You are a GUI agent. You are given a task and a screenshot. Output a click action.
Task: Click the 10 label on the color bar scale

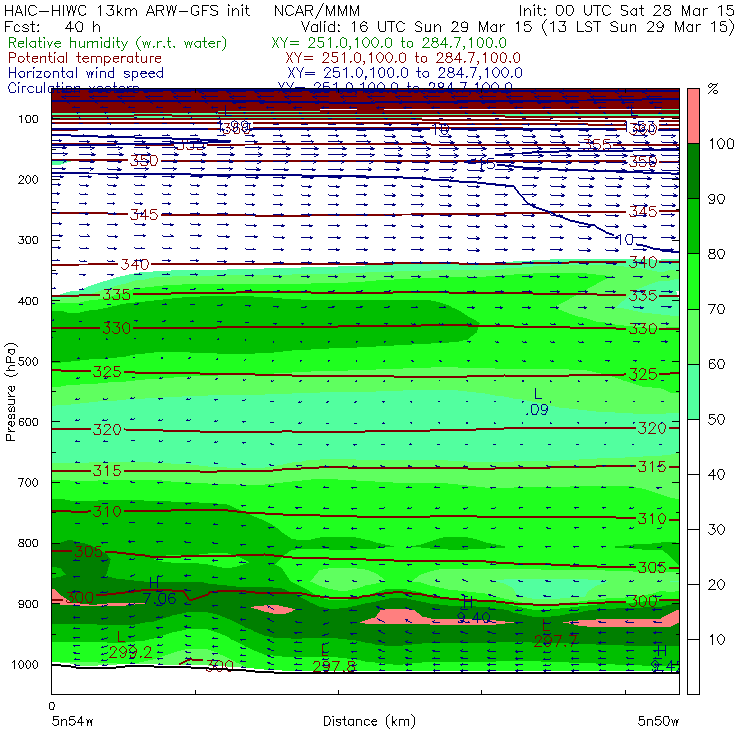pyautogui.click(x=716, y=640)
